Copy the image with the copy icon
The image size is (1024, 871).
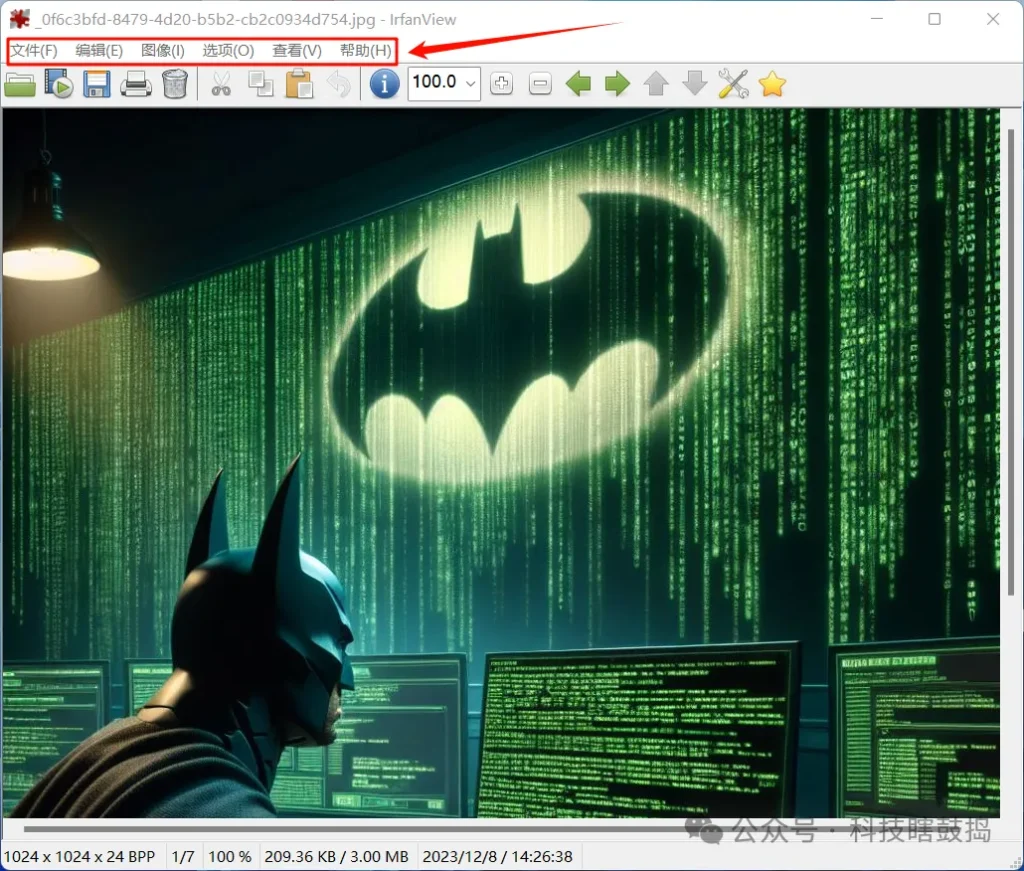(x=261, y=84)
